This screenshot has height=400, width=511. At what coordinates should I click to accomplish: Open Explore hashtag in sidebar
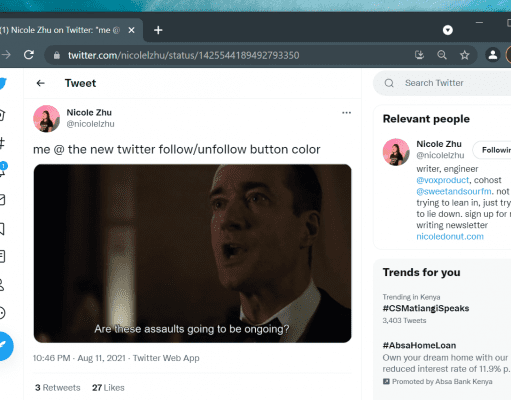pyautogui.click(x=2, y=143)
